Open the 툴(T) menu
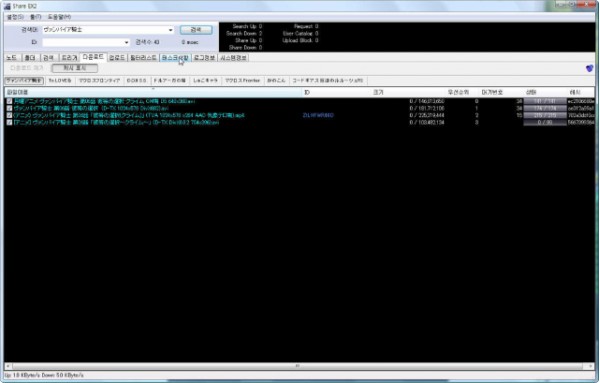Screen dimensions: 600x383 (x=36, y=17)
